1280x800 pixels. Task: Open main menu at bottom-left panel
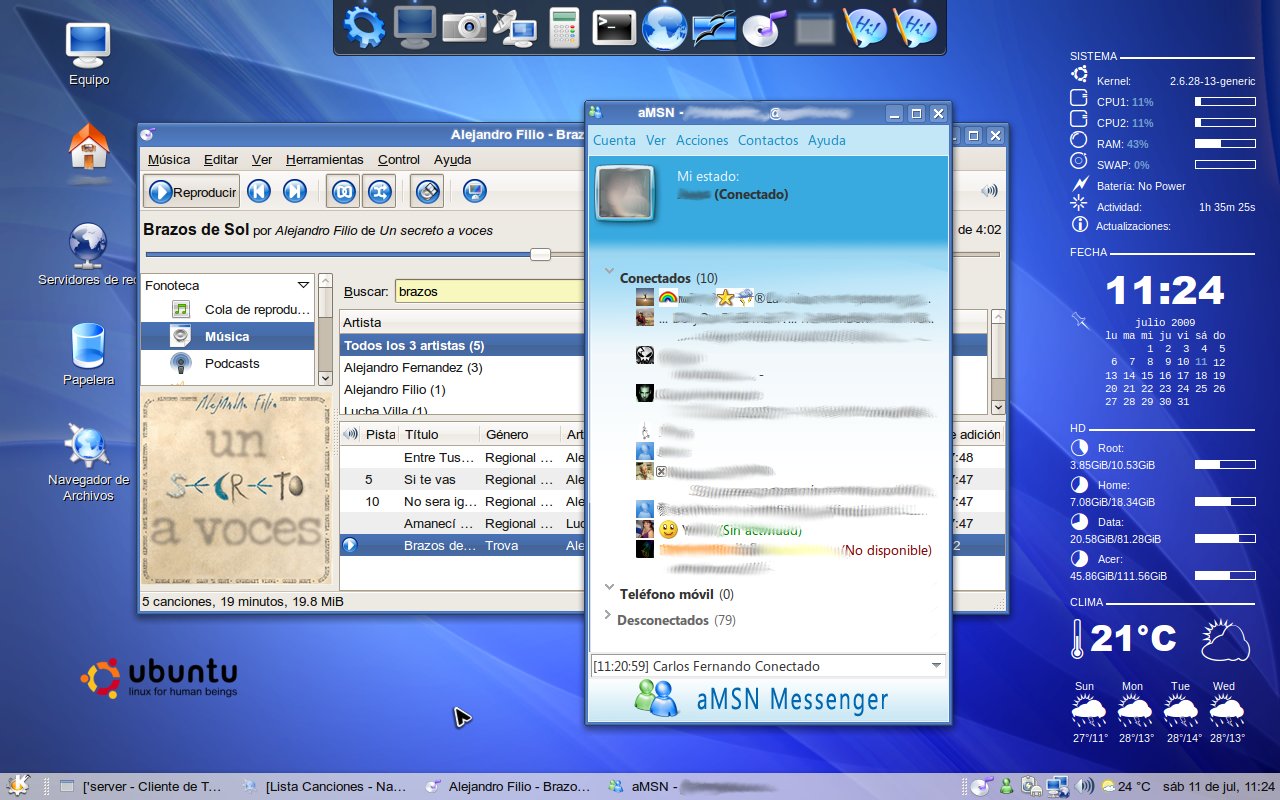pos(16,786)
